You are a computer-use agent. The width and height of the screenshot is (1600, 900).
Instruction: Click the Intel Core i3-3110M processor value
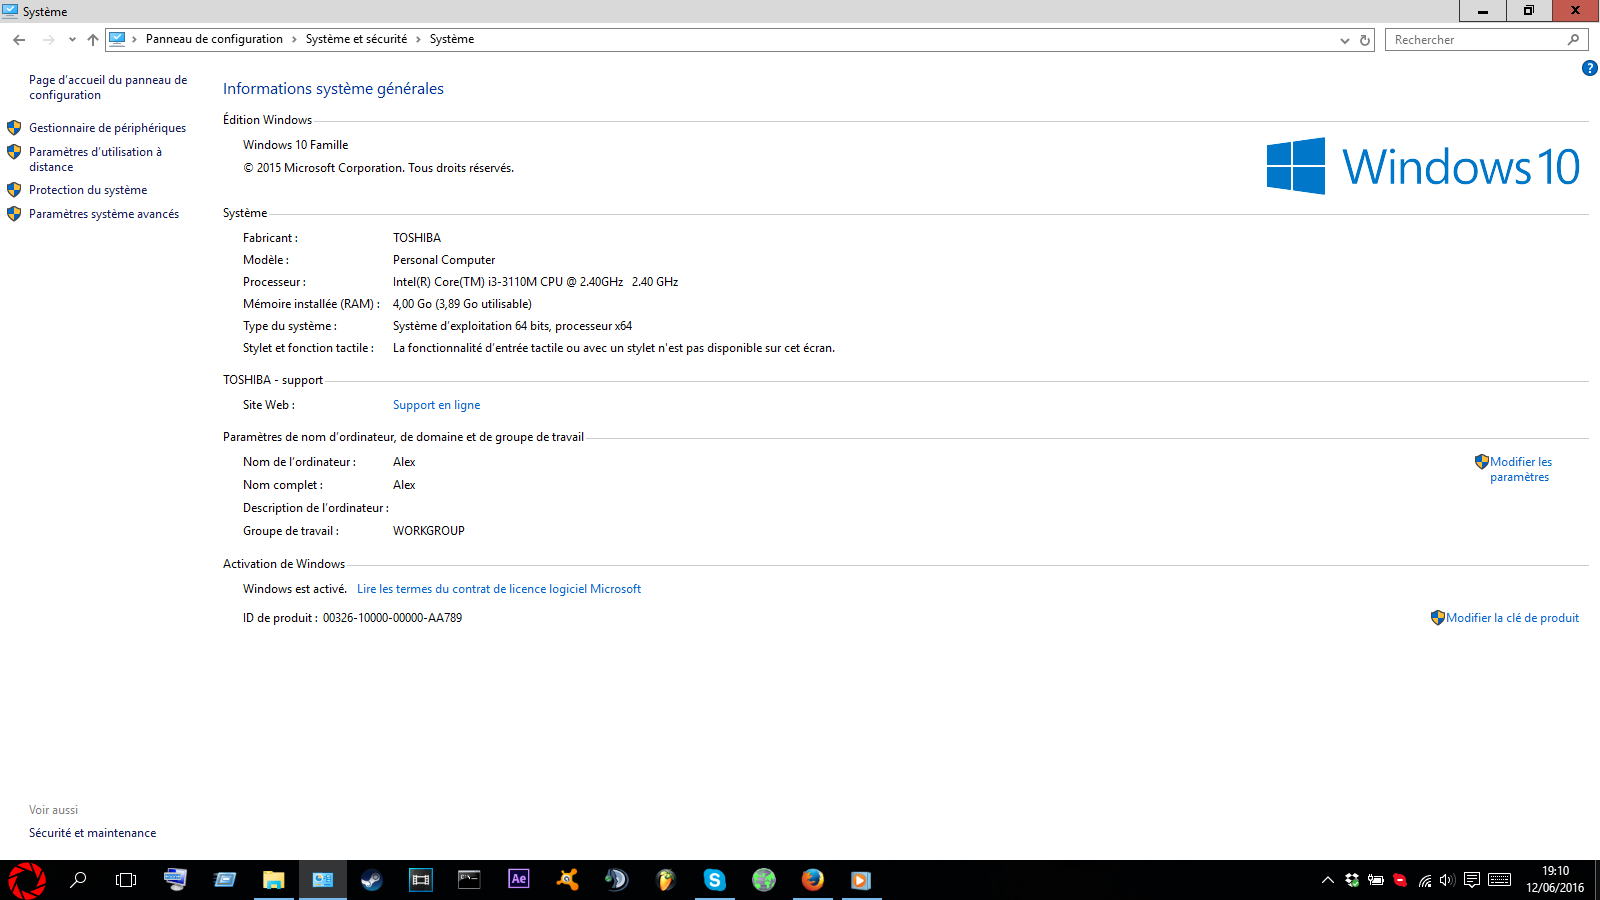tap(535, 282)
